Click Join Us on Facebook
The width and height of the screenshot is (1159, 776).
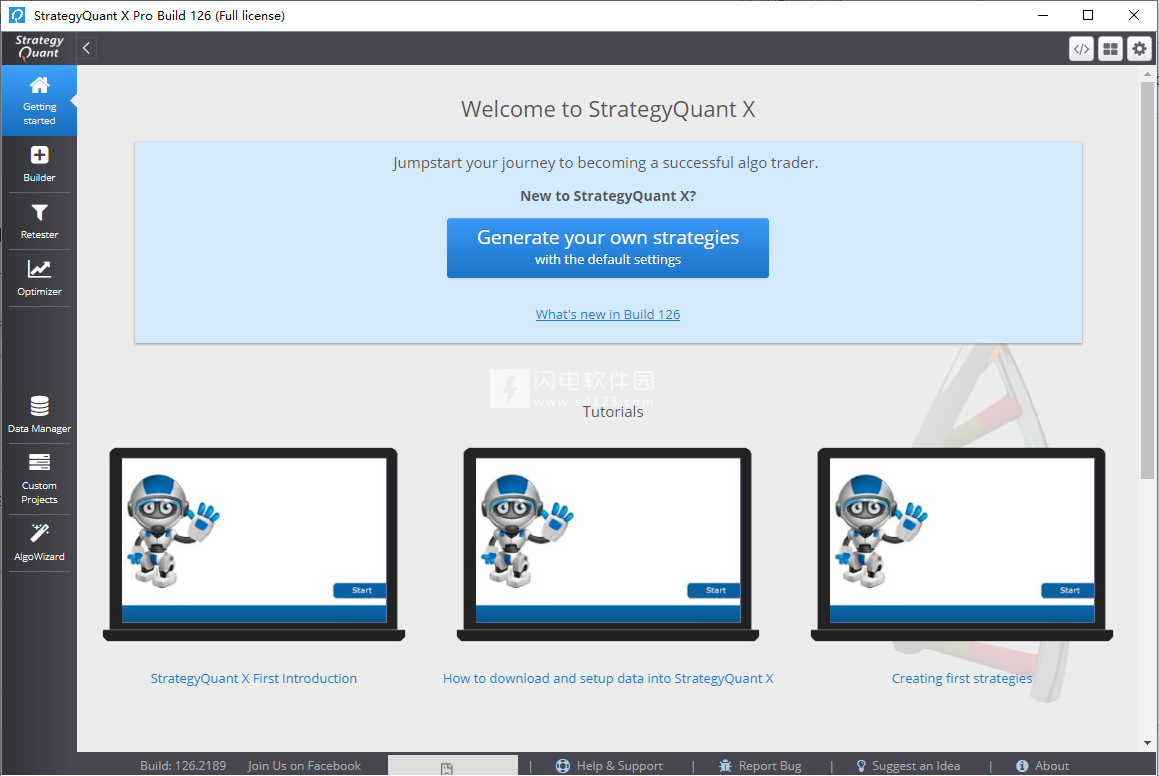pyautogui.click(x=304, y=766)
